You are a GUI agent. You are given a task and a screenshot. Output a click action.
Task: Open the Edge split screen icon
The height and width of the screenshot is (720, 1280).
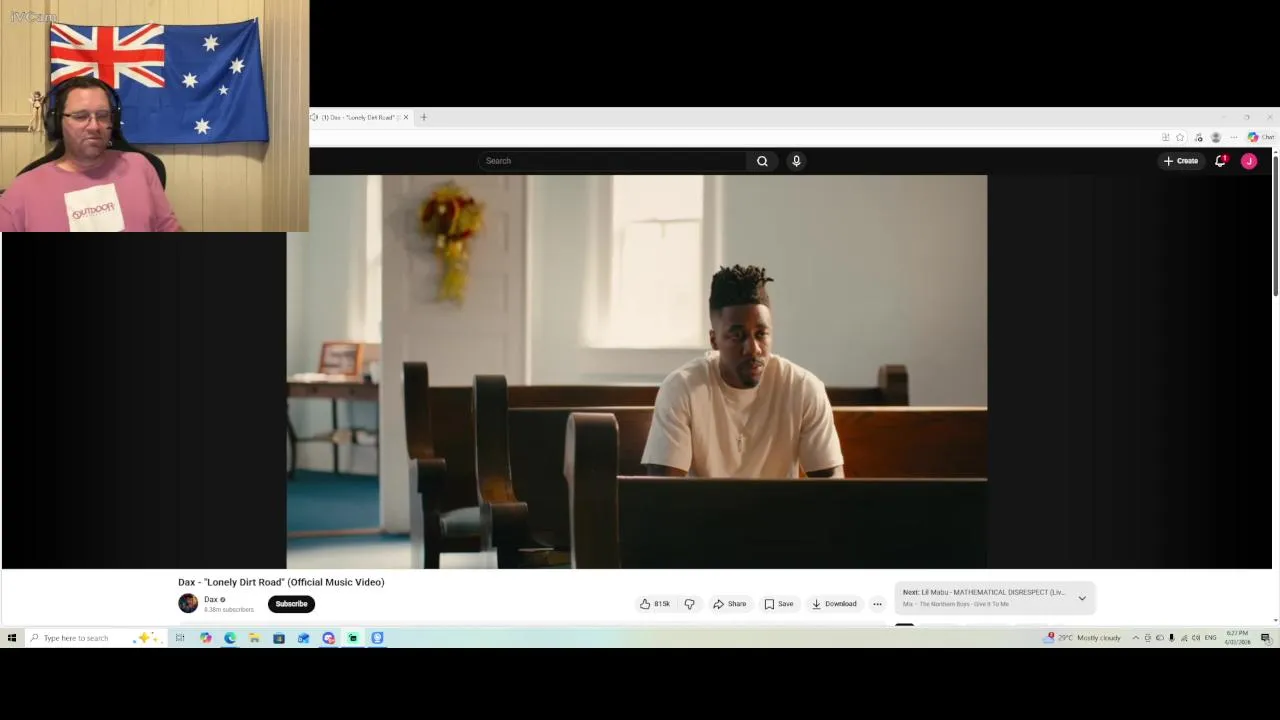pos(1165,137)
